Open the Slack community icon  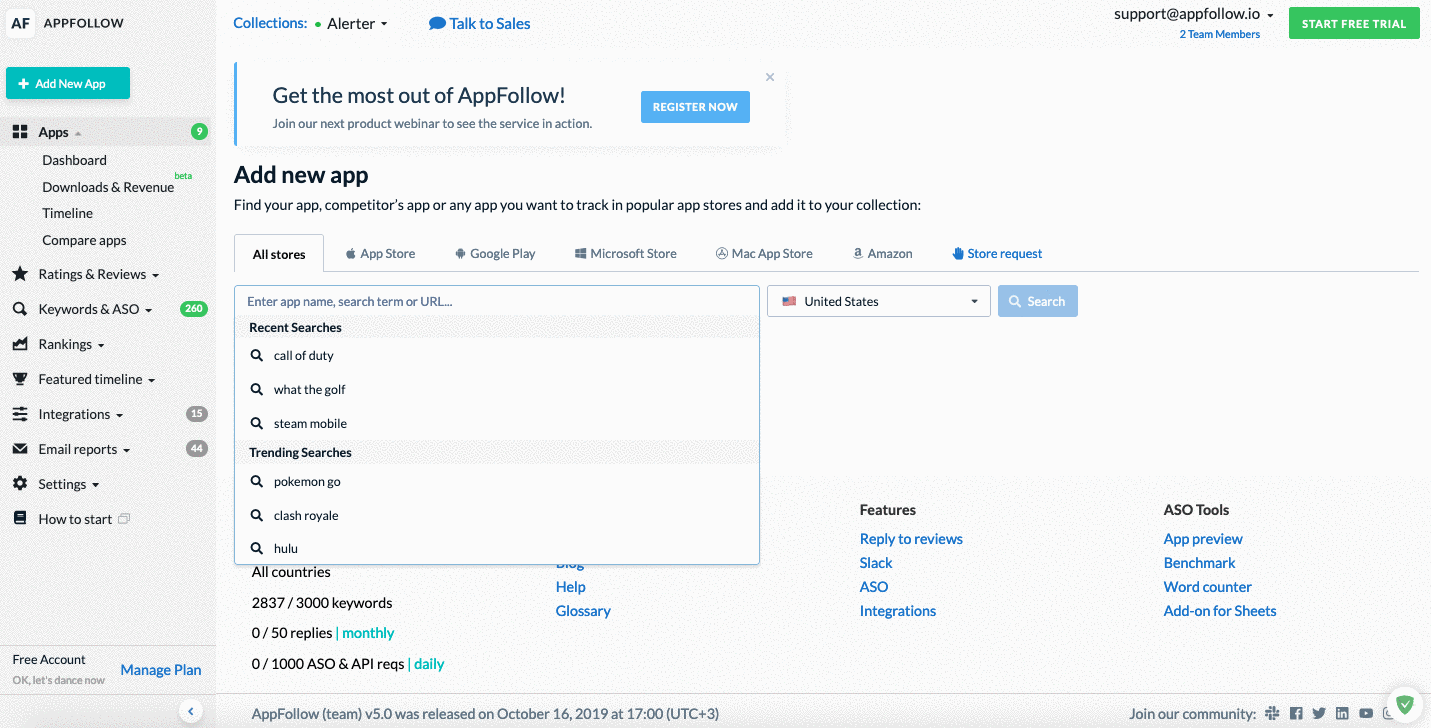pyautogui.click(x=1273, y=713)
